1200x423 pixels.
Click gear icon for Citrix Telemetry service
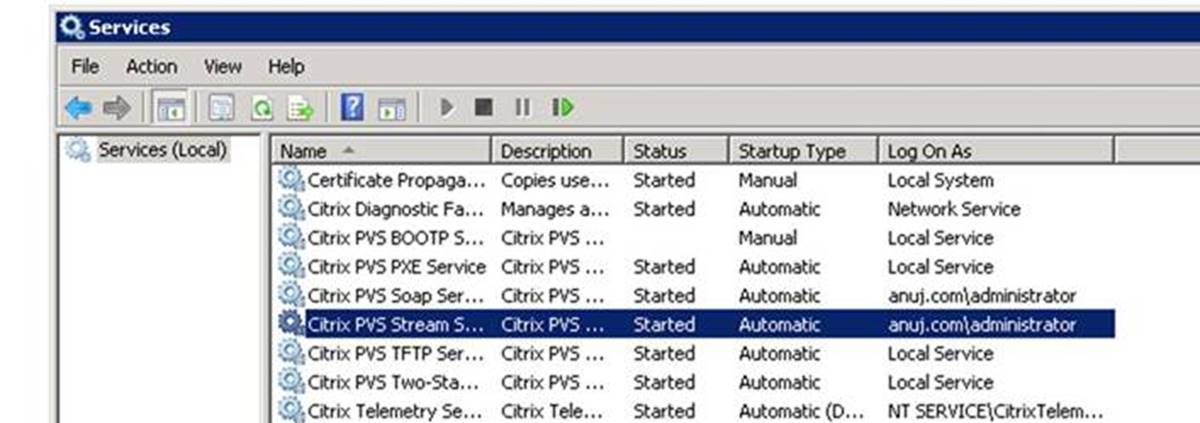pyautogui.click(x=291, y=410)
